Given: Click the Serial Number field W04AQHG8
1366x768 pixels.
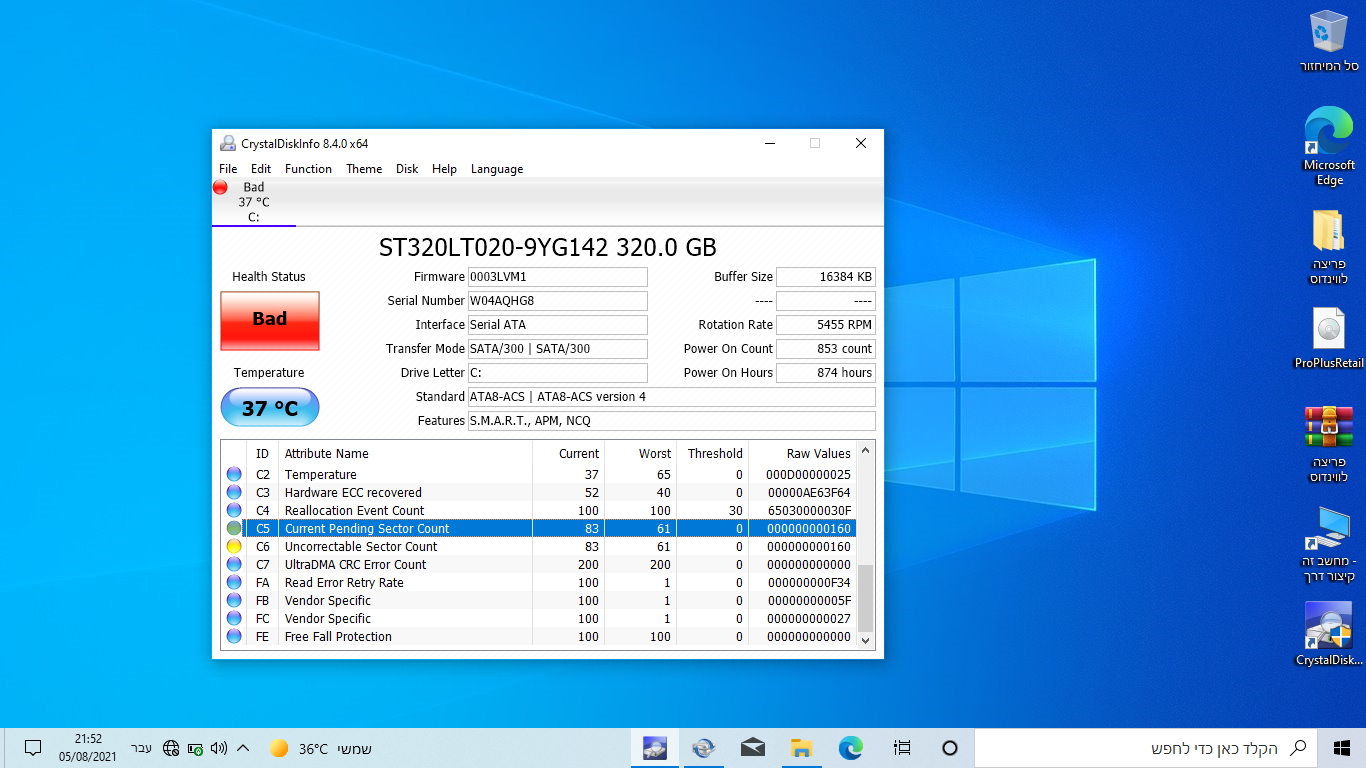Looking at the screenshot, I should click(557, 301).
